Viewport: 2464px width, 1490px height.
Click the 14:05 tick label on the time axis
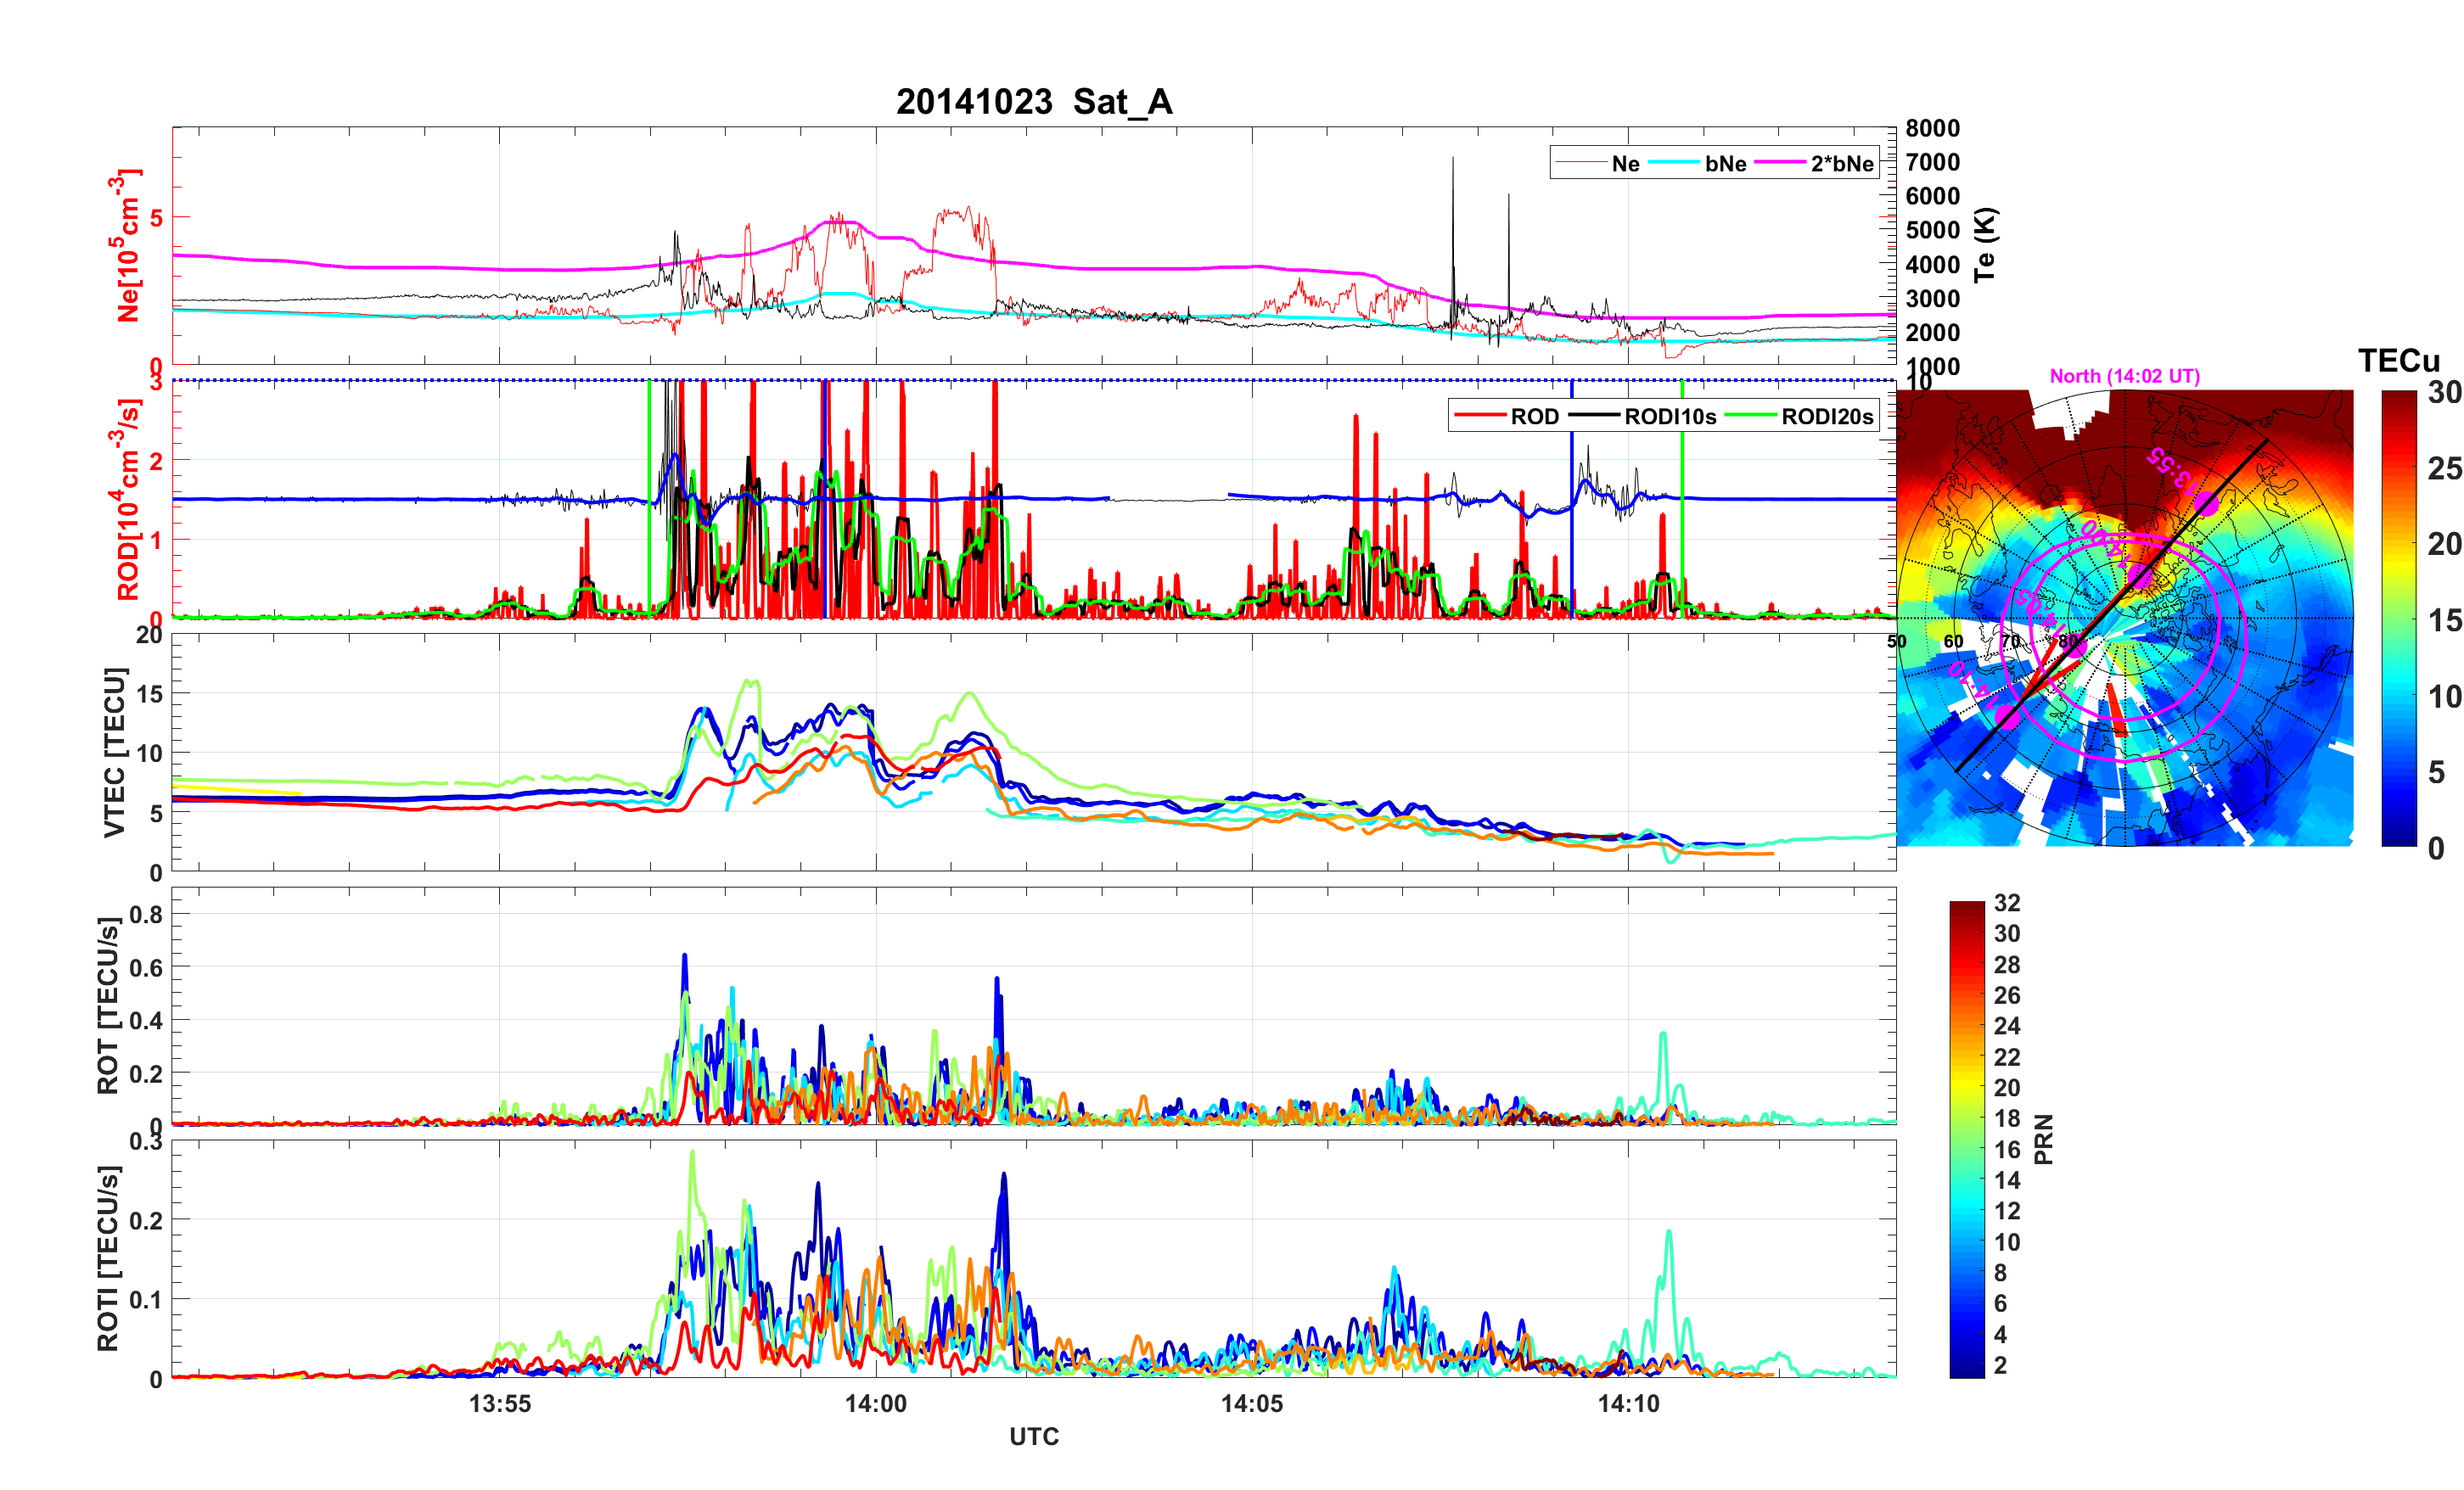(1251, 1404)
